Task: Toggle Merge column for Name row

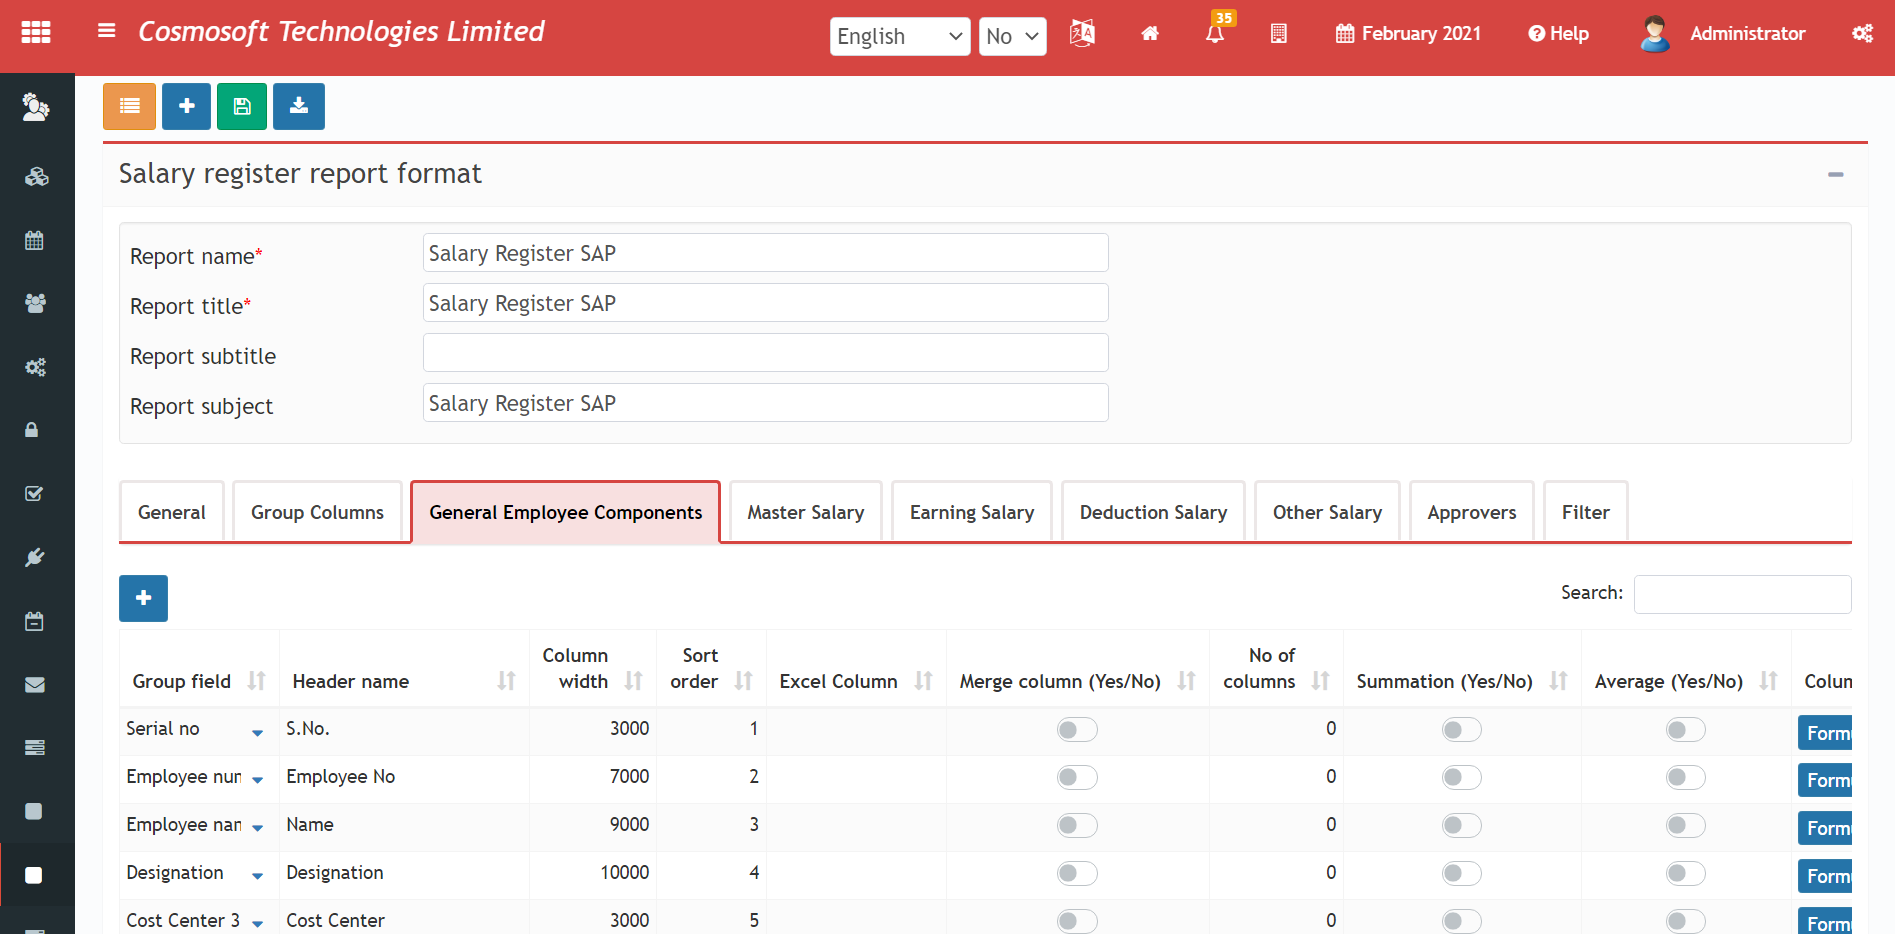Action: point(1077,826)
